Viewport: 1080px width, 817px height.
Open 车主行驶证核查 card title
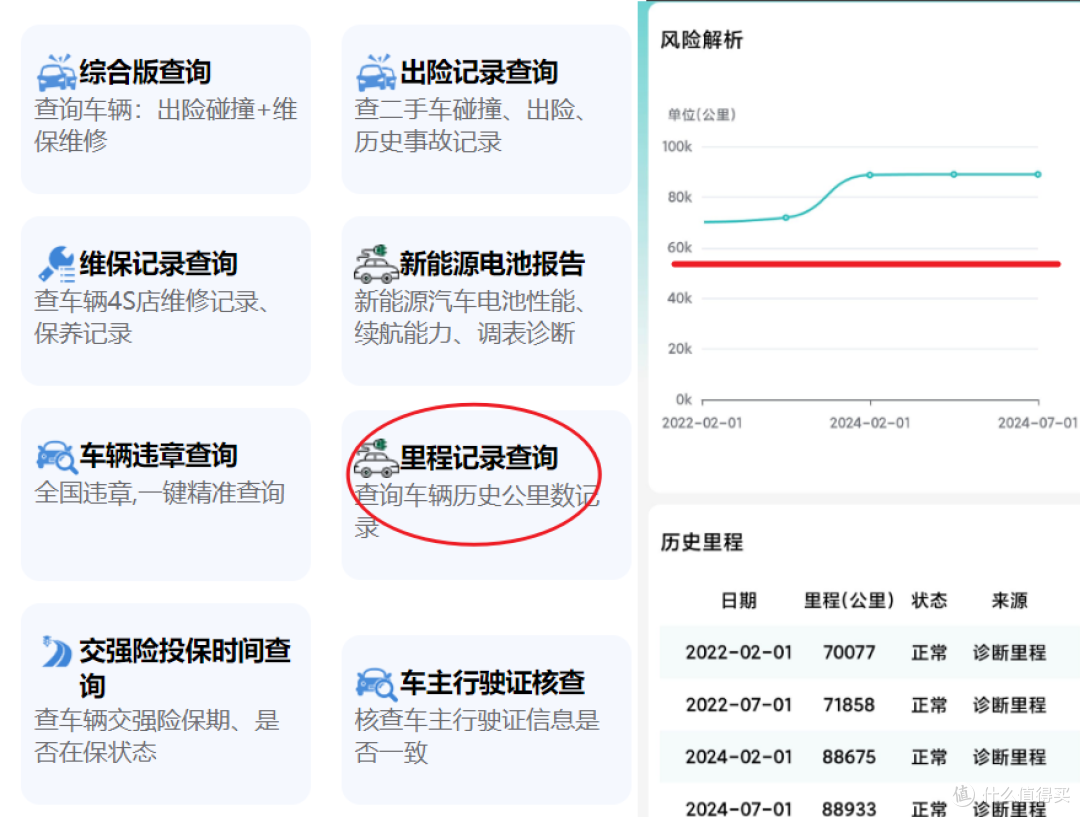[x=492, y=683]
